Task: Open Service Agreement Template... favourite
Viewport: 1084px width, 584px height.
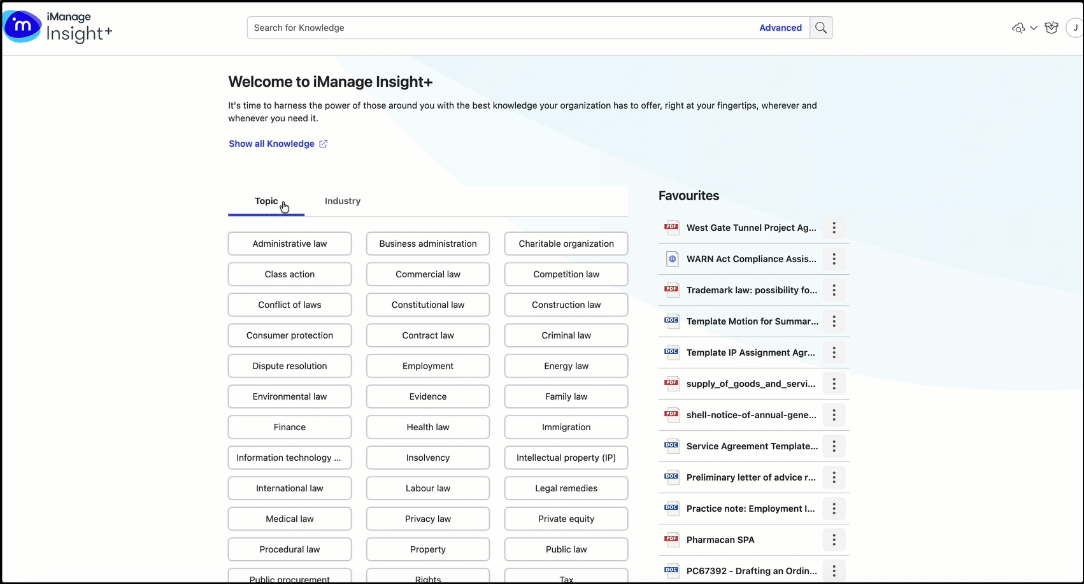Action: pyautogui.click(x=751, y=446)
